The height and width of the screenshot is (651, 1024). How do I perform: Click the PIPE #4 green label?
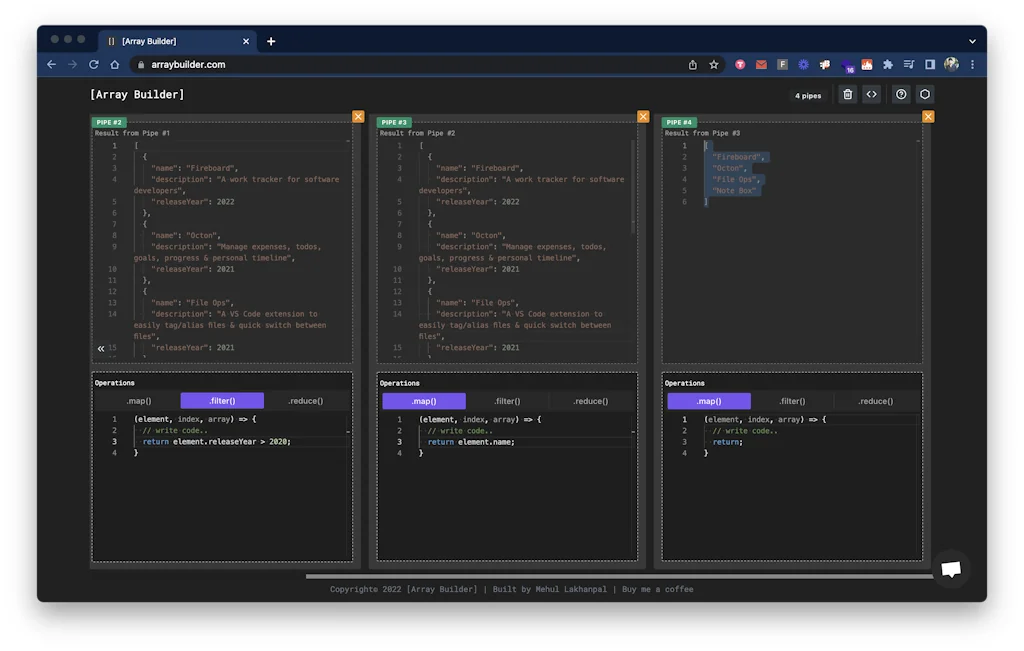pyautogui.click(x=679, y=122)
